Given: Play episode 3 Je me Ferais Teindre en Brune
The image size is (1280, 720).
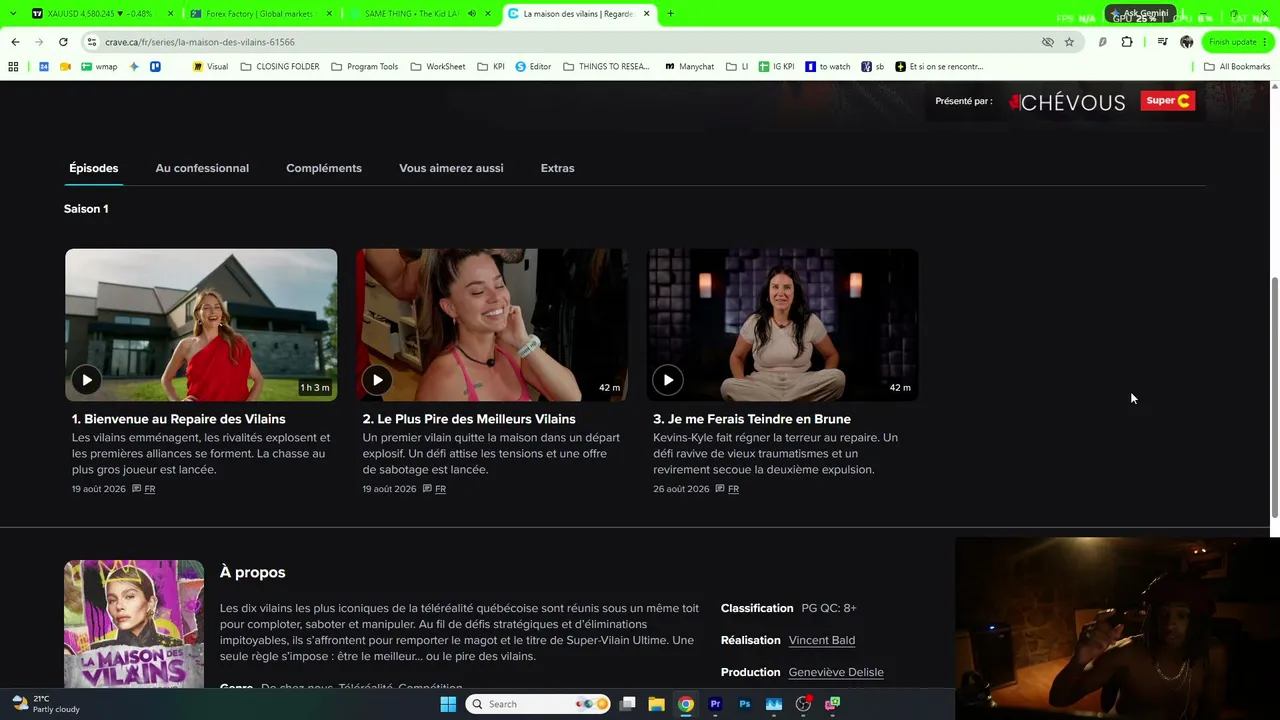Looking at the screenshot, I should [x=668, y=380].
